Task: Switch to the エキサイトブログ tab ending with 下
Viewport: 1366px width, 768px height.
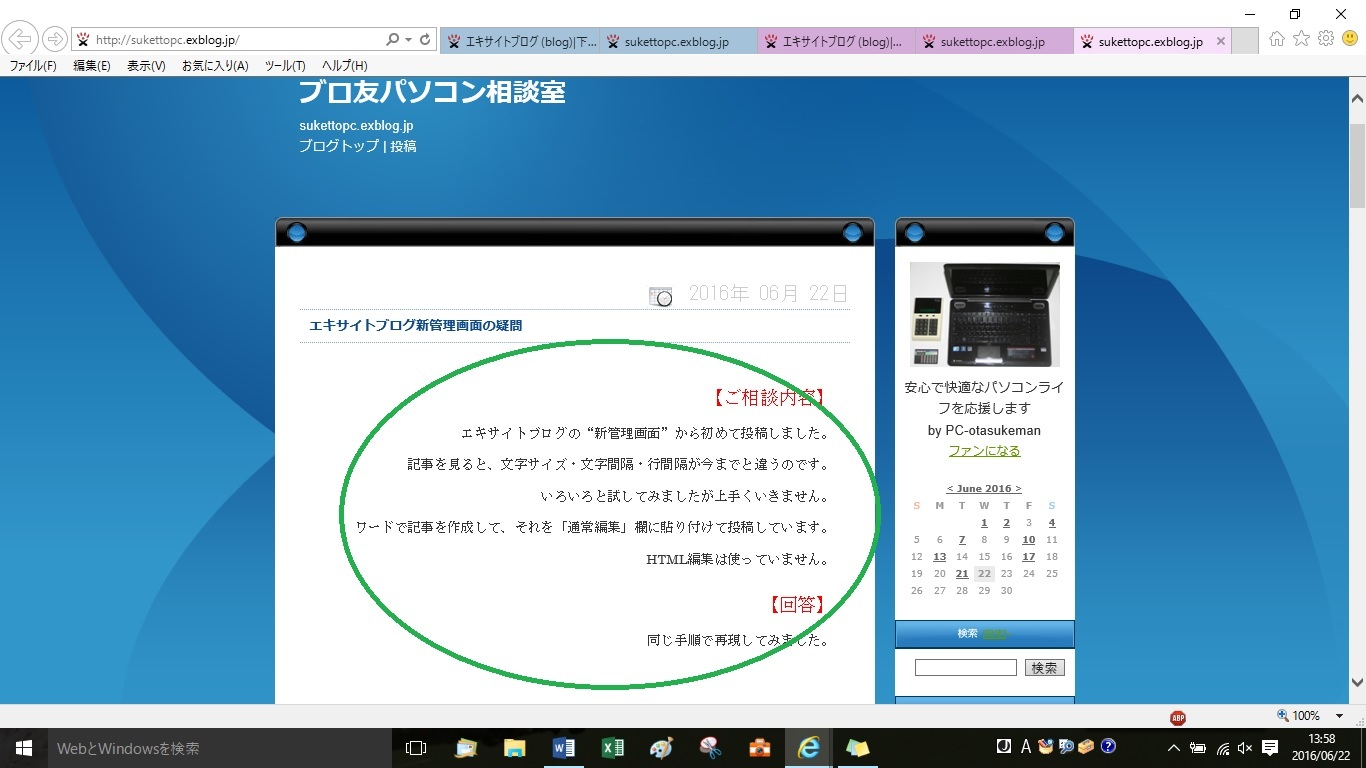Action: 520,41
